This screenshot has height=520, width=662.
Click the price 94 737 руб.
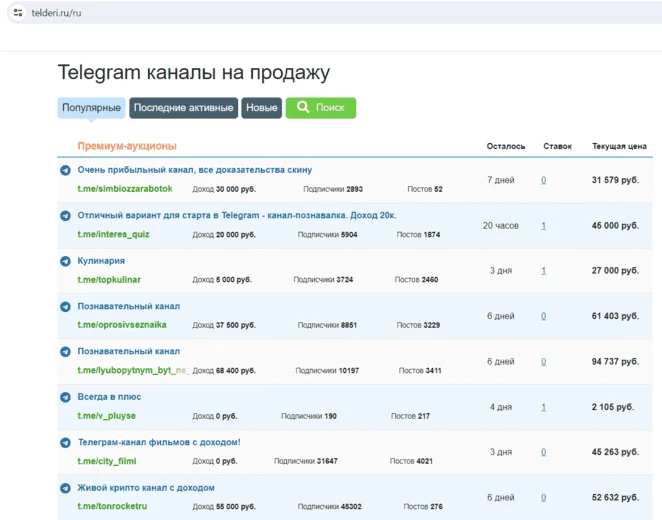[x=615, y=362]
